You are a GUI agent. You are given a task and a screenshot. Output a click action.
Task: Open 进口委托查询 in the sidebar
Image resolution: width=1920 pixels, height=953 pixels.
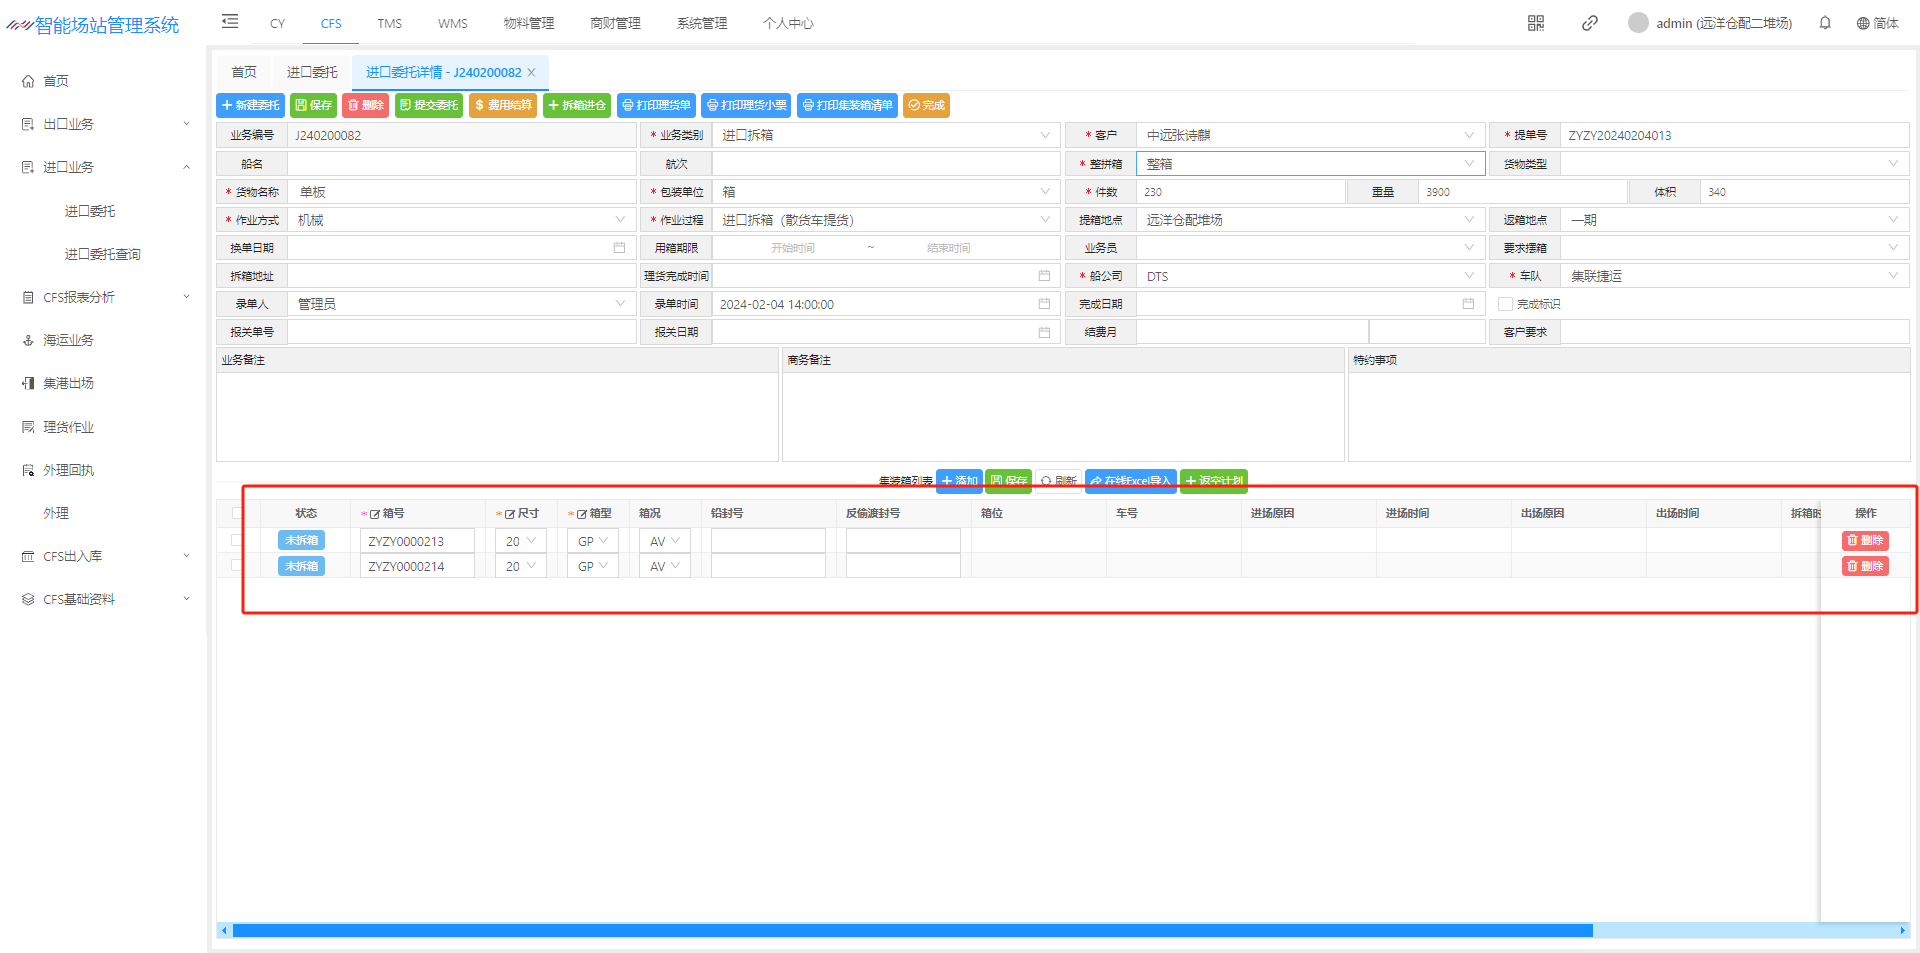click(x=102, y=254)
